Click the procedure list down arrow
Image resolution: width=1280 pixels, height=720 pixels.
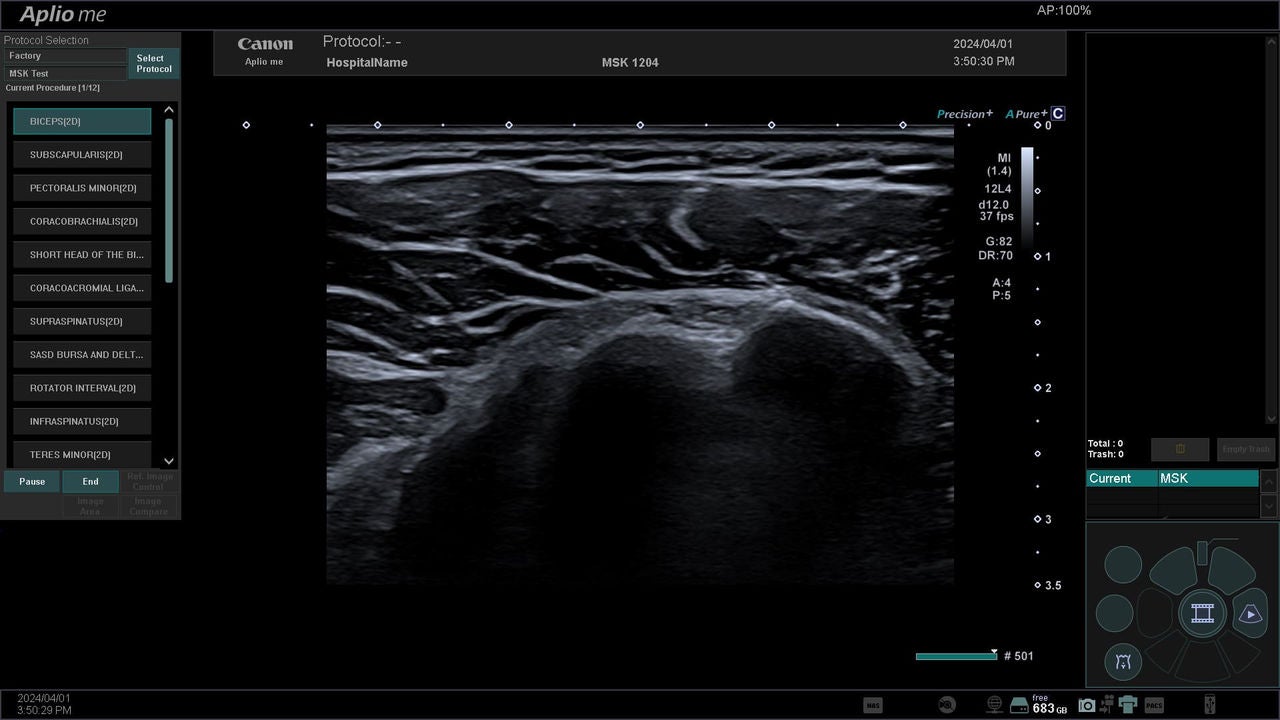click(x=168, y=461)
